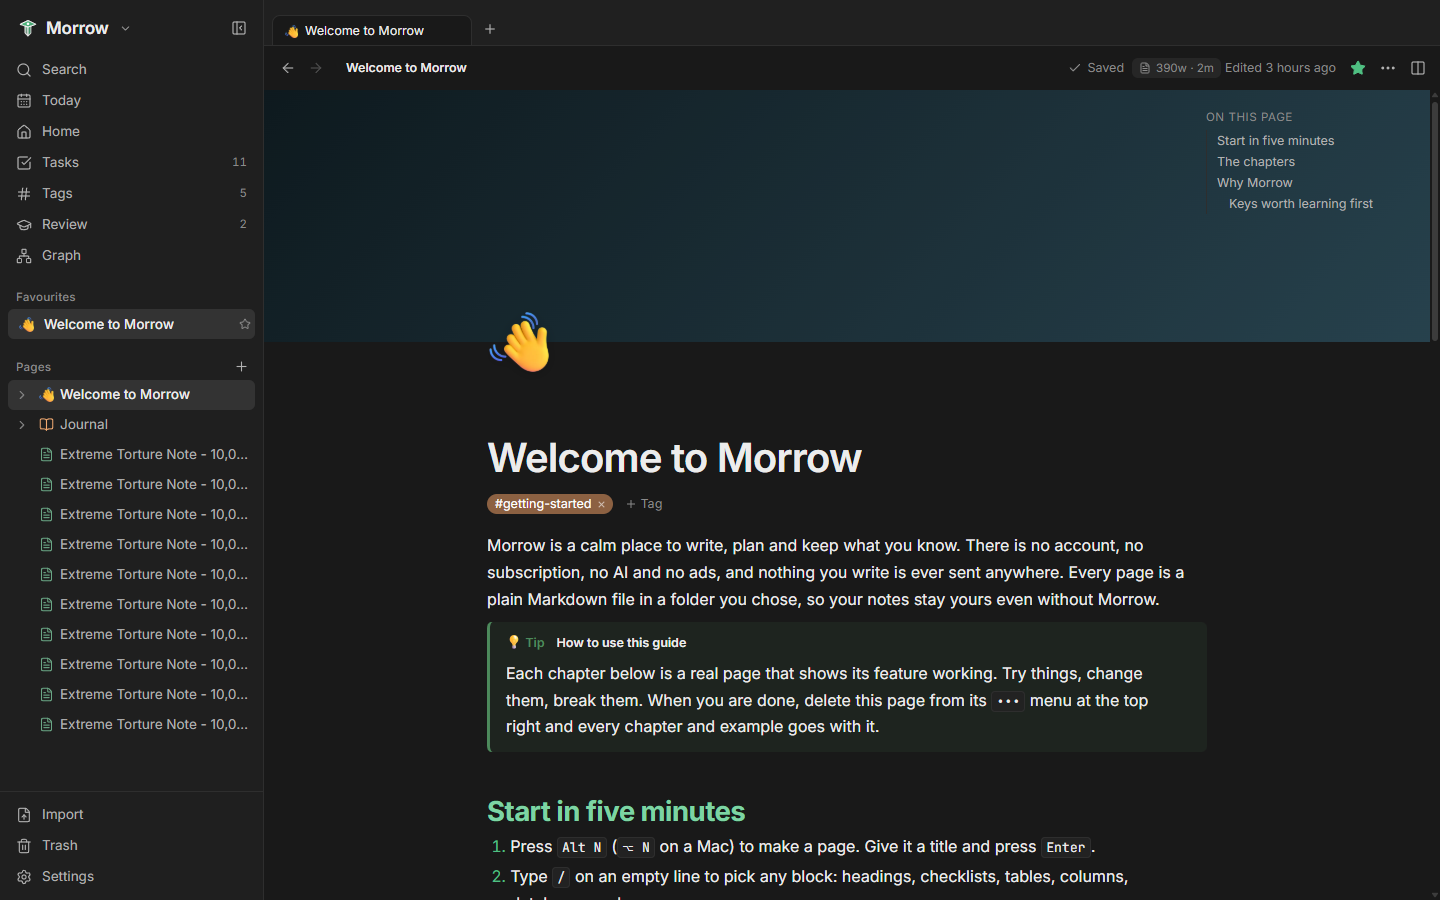
Task: Open Search in the sidebar
Action: click(x=131, y=69)
